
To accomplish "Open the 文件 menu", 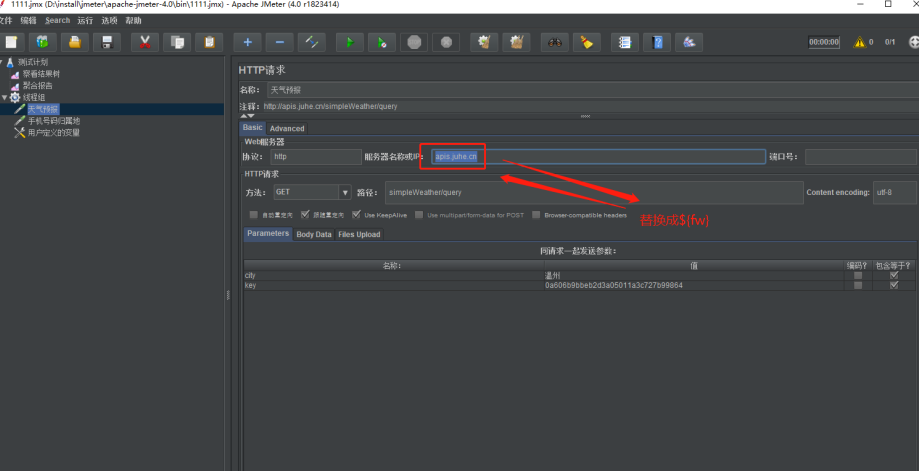I will 6,21.
